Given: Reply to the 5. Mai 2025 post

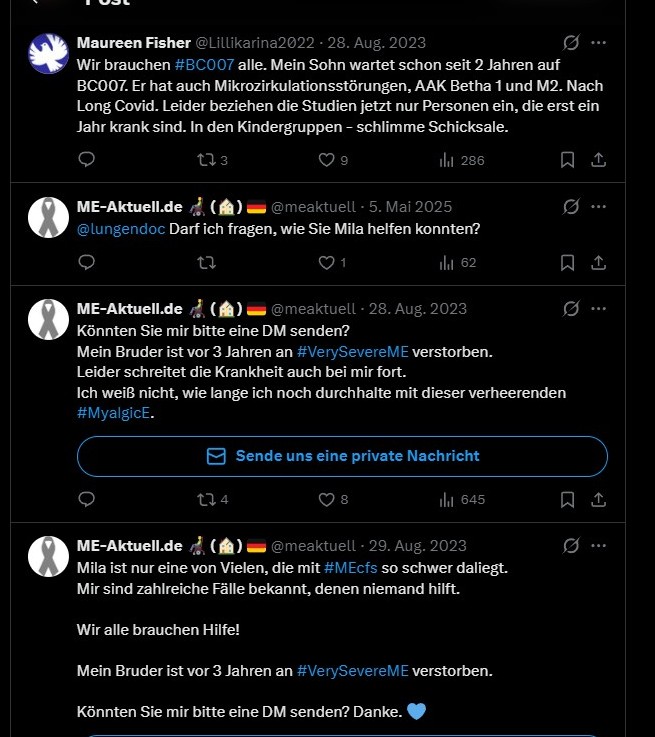Looking at the screenshot, I should coord(87,263).
